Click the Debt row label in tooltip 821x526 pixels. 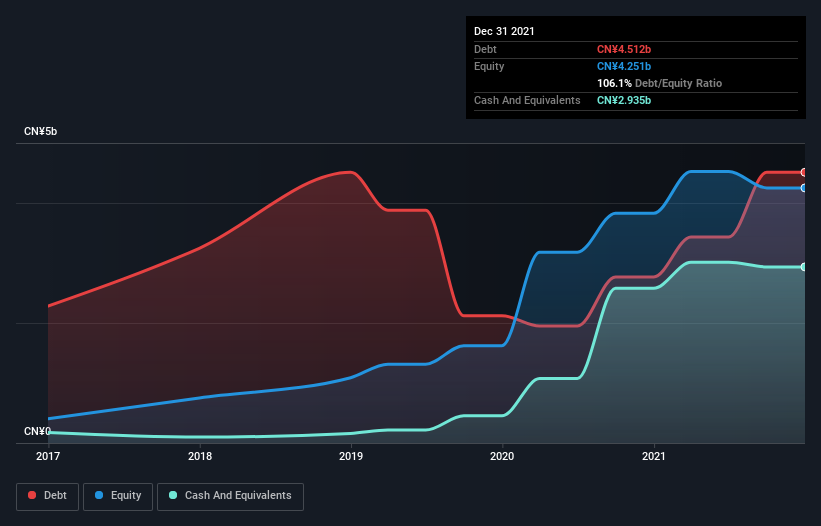(485, 49)
